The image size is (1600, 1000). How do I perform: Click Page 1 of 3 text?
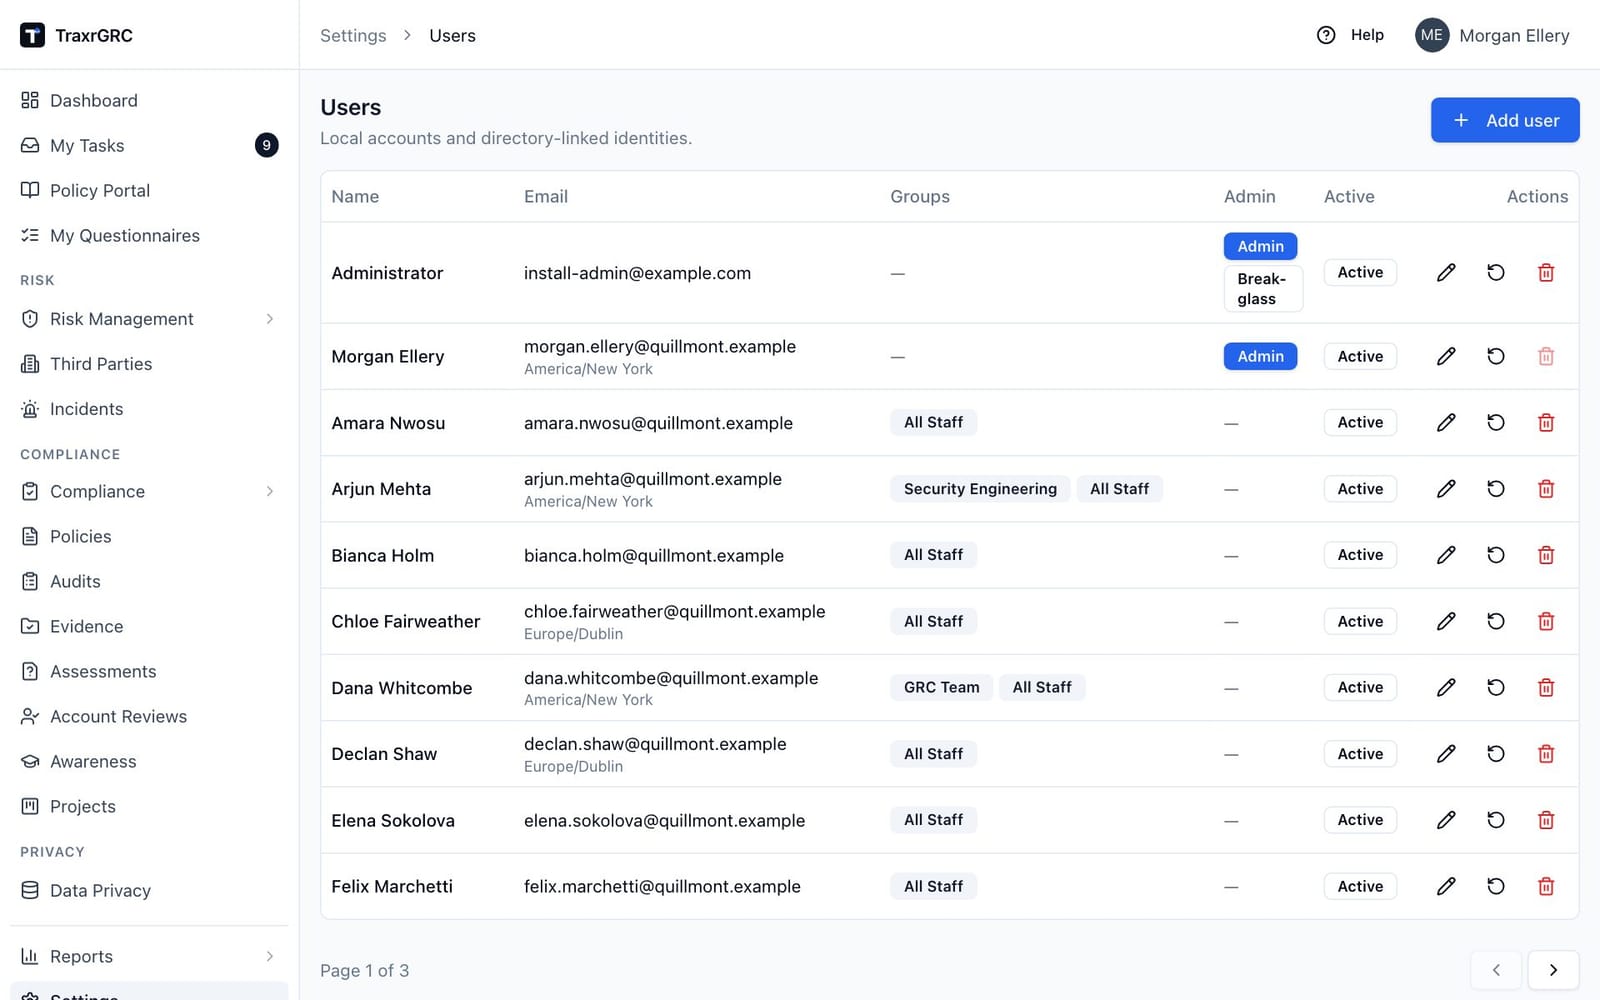click(364, 970)
